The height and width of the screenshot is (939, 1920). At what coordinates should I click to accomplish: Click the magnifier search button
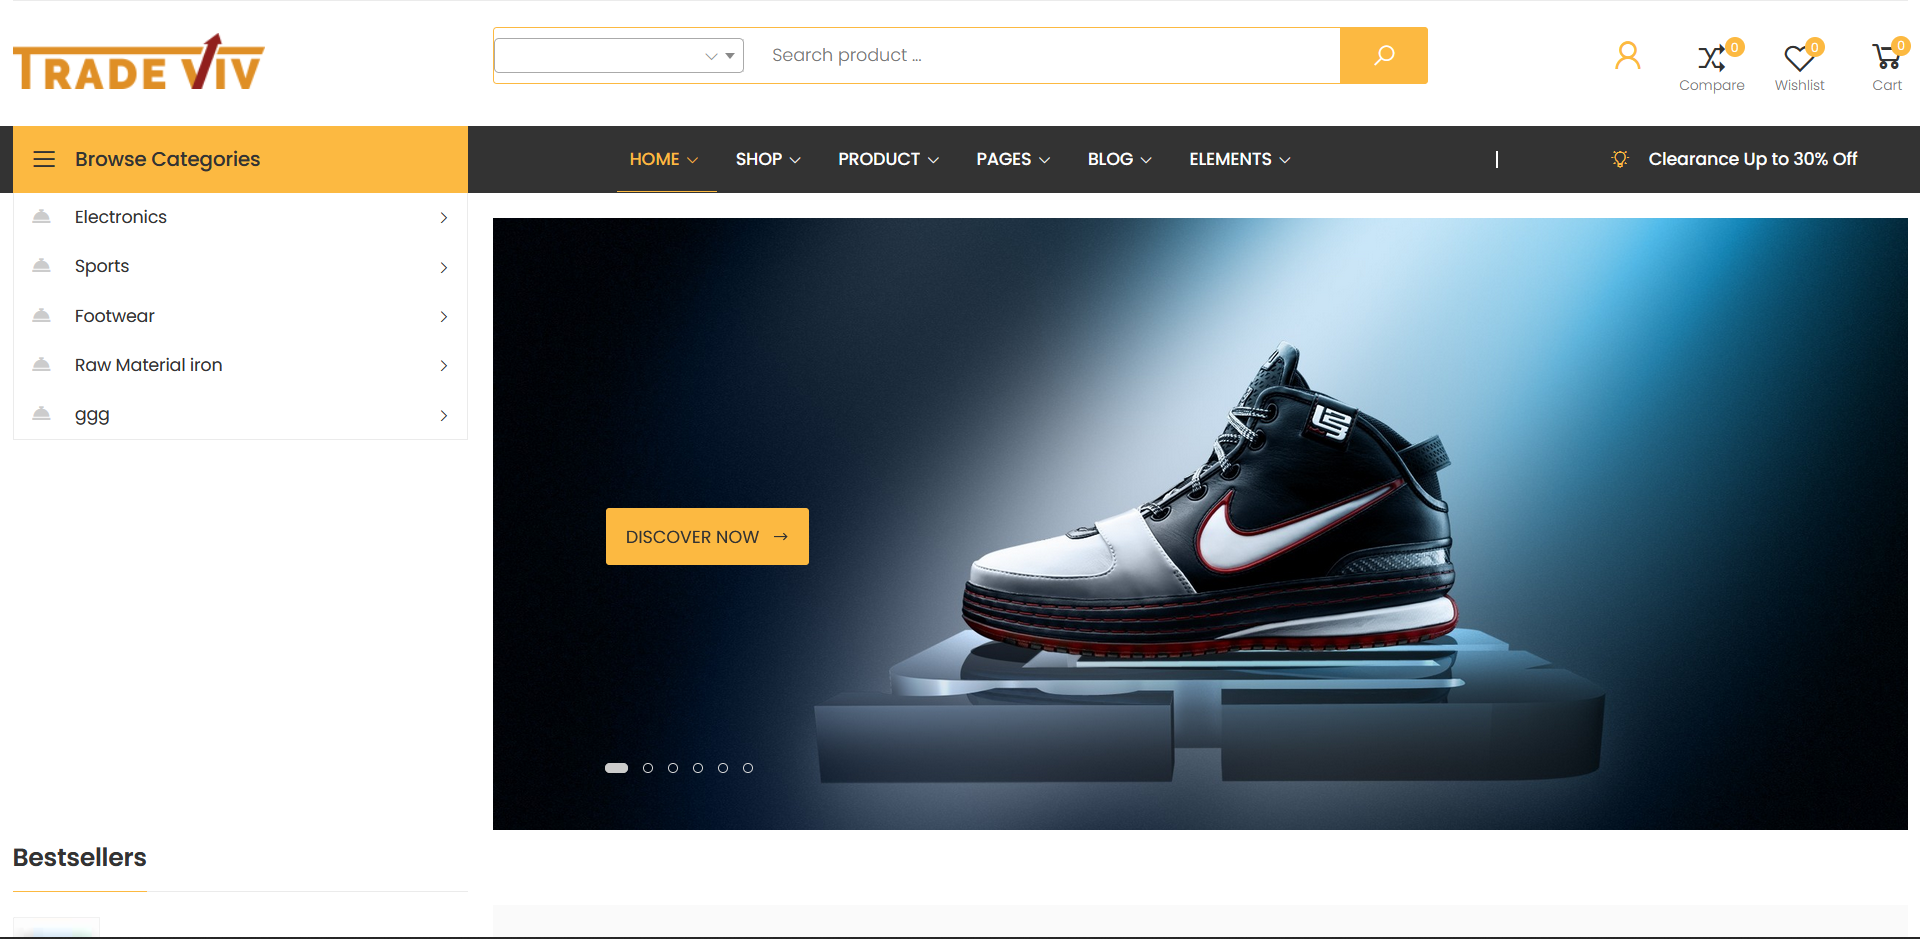point(1383,55)
